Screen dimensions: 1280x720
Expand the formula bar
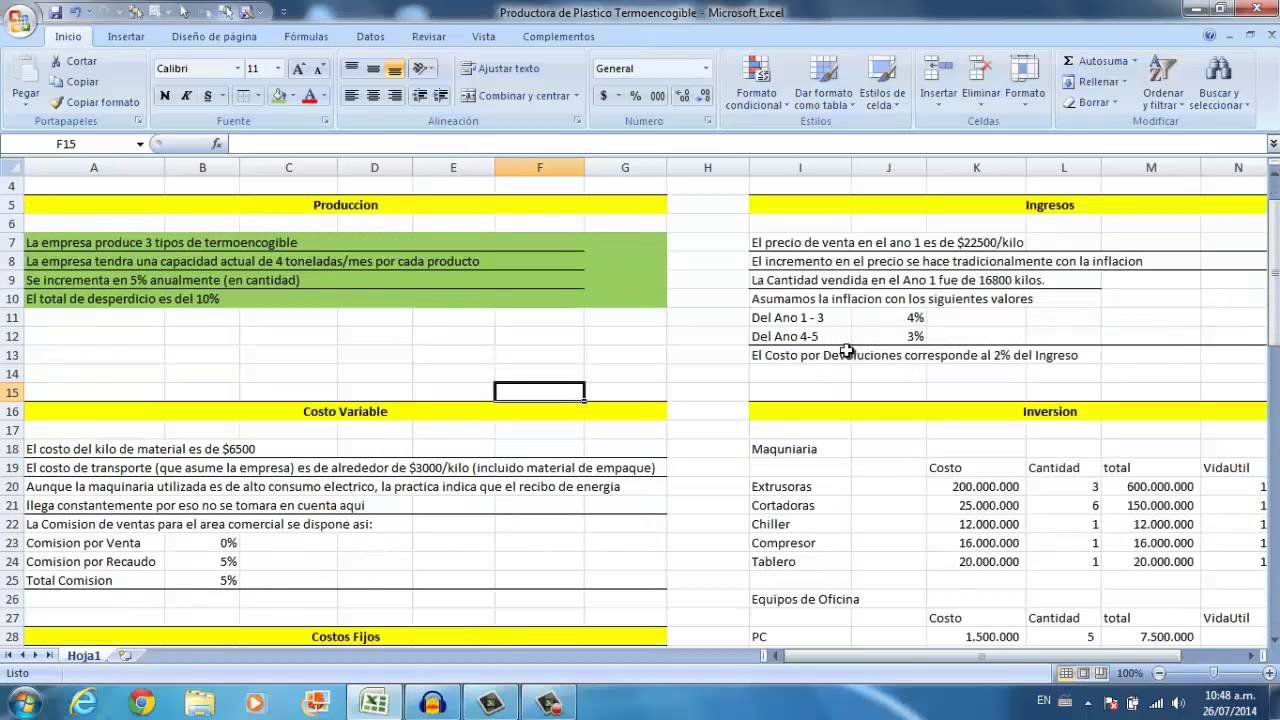(1273, 144)
